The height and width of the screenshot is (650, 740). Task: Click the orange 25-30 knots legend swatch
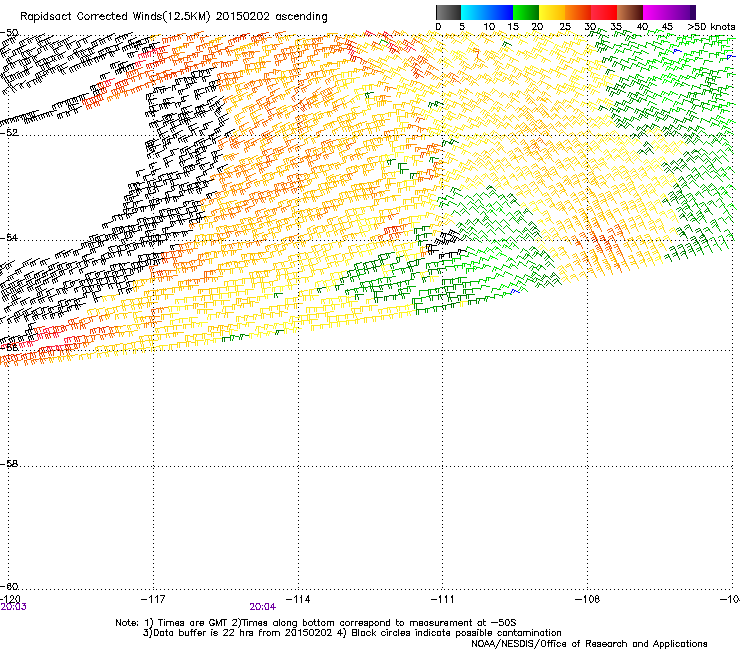[578, 12]
